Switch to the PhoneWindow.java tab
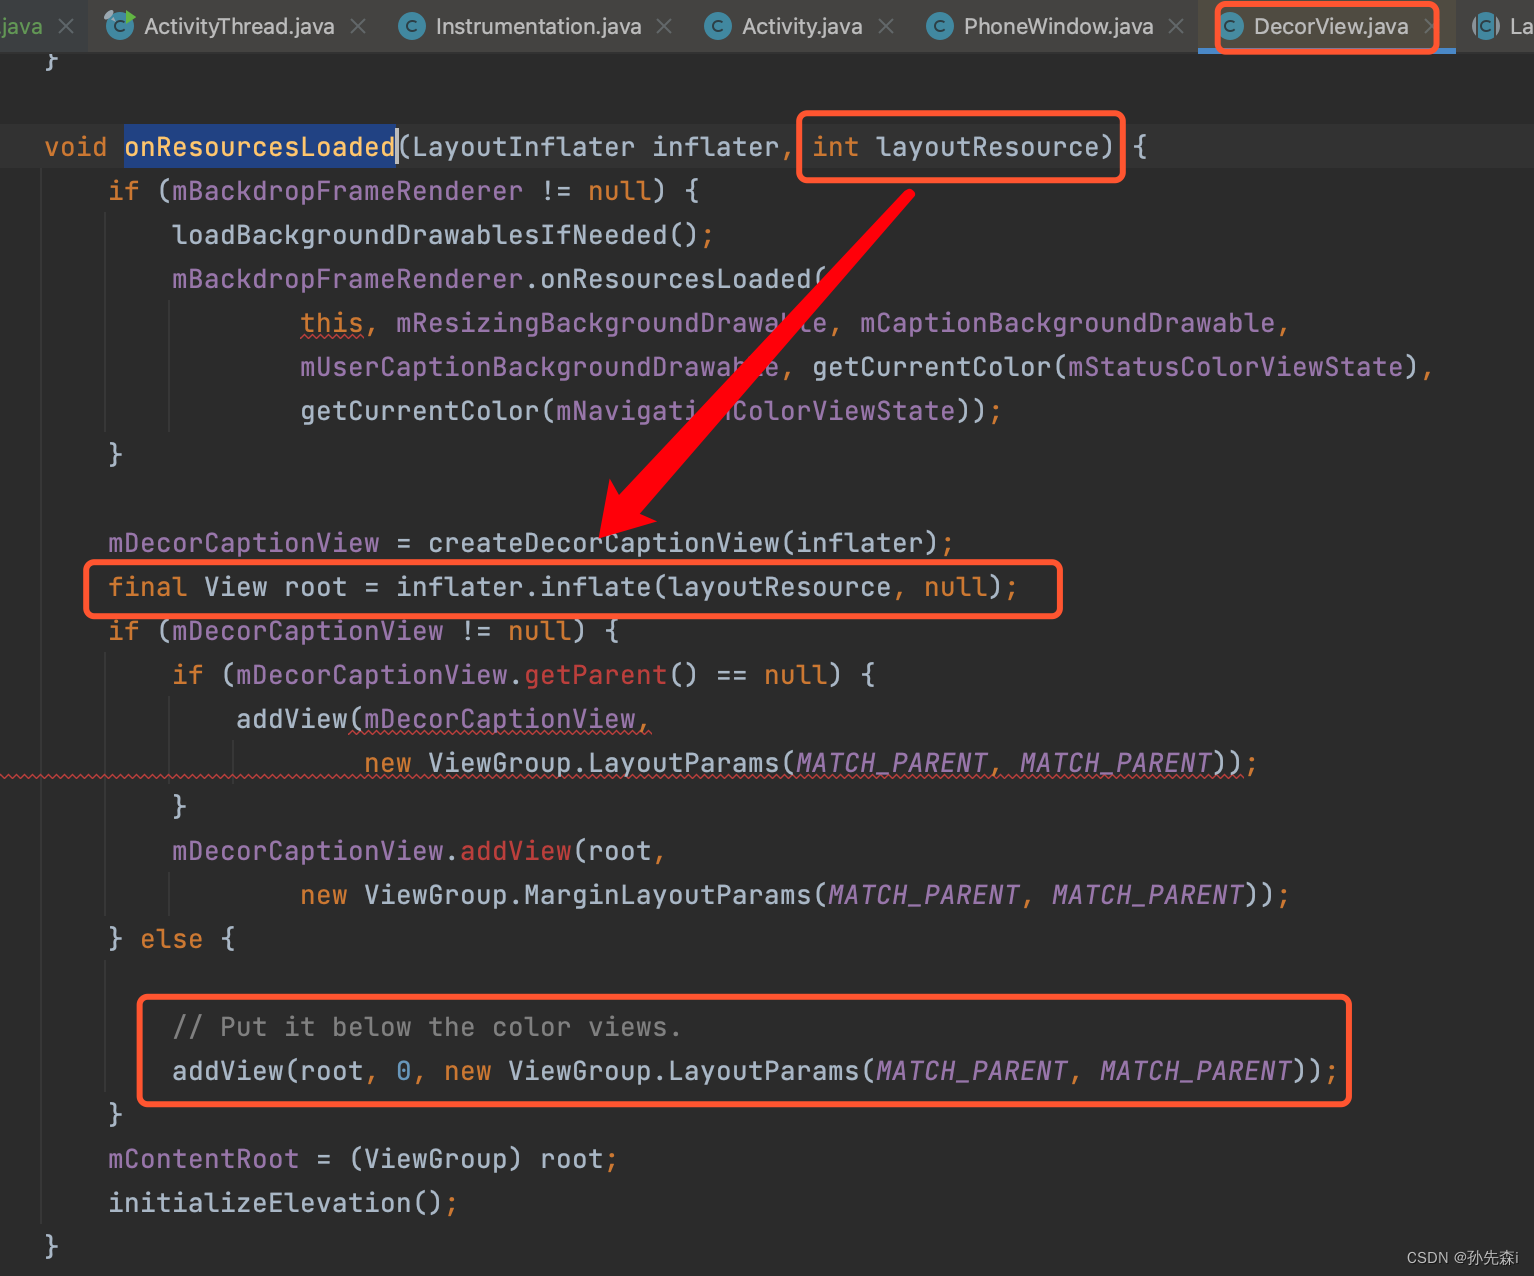The image size is (1534, 1276). [x=1058, y=26]
